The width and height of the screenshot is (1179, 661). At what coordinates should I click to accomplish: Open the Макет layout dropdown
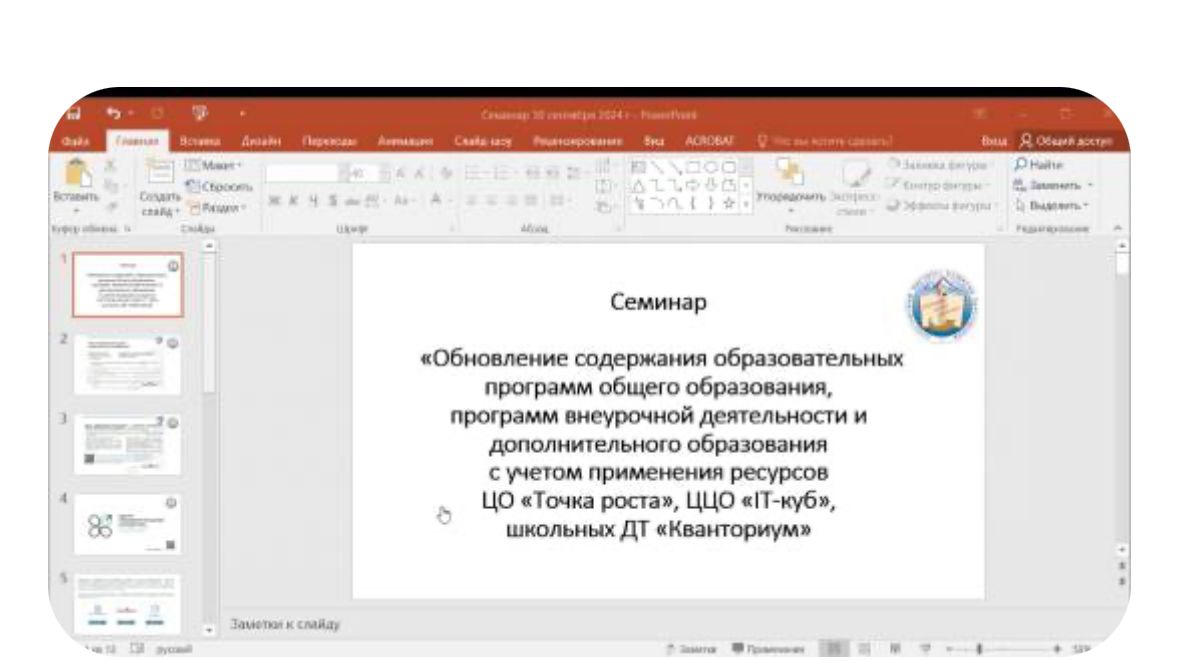click(214, 165)
